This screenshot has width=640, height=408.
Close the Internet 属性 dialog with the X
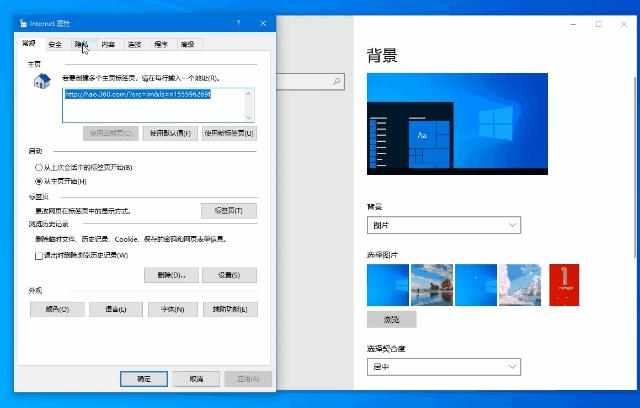(263, 23)
